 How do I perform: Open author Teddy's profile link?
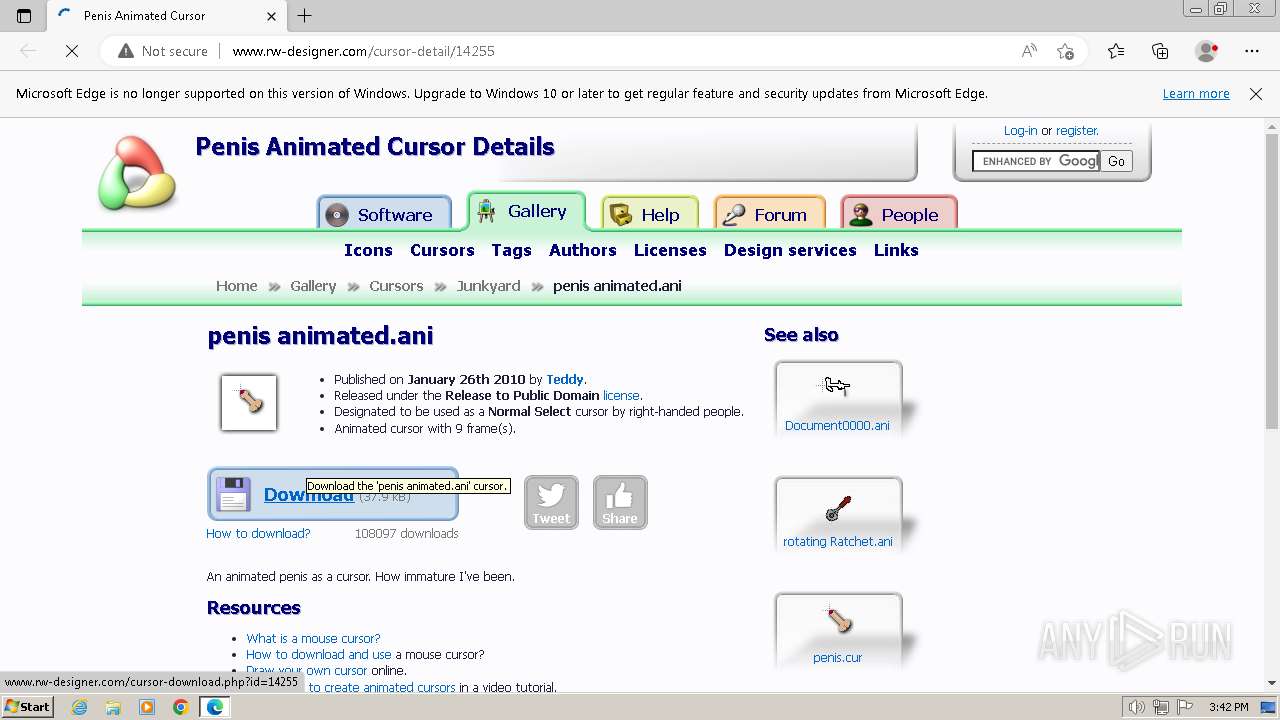point(565,379)
